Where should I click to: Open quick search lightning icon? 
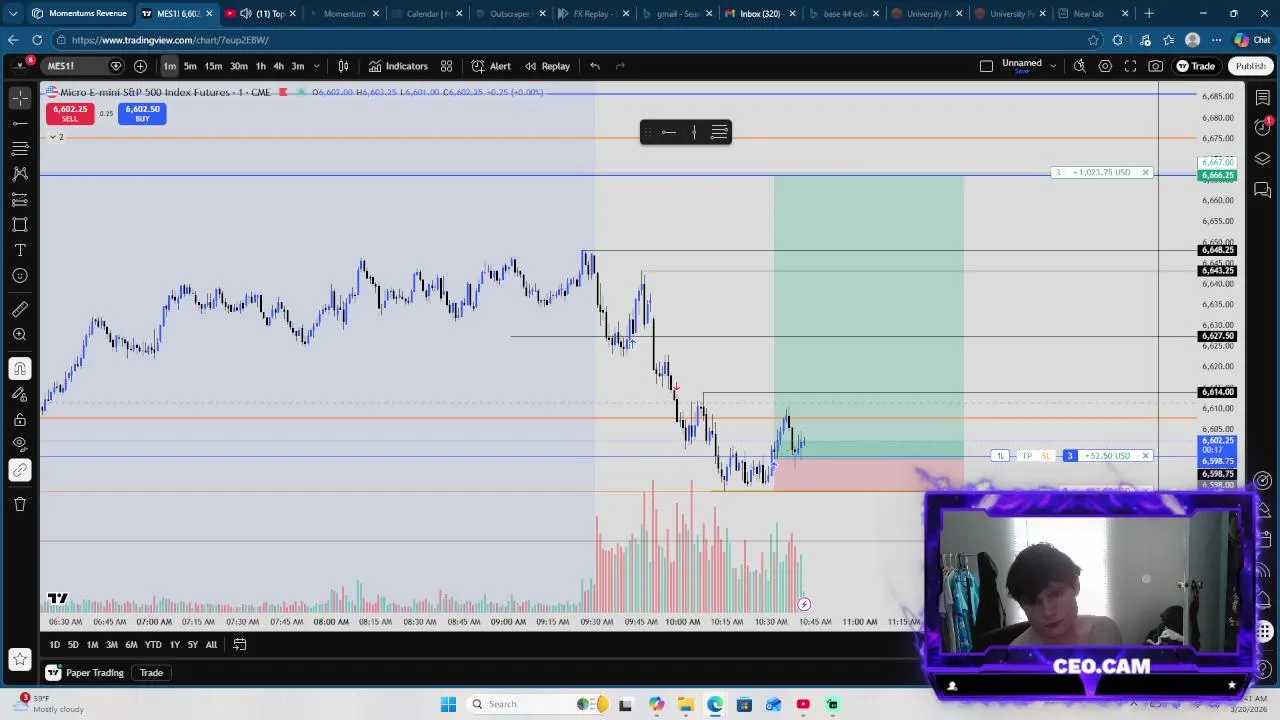tap(1080, 66)
